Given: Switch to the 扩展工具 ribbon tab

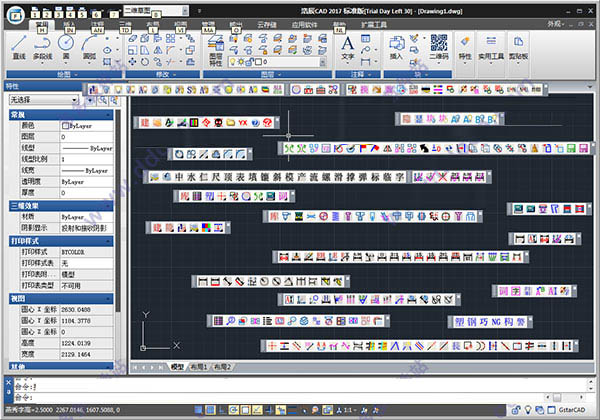Looking at the screenshot, I should click(374, 25).
